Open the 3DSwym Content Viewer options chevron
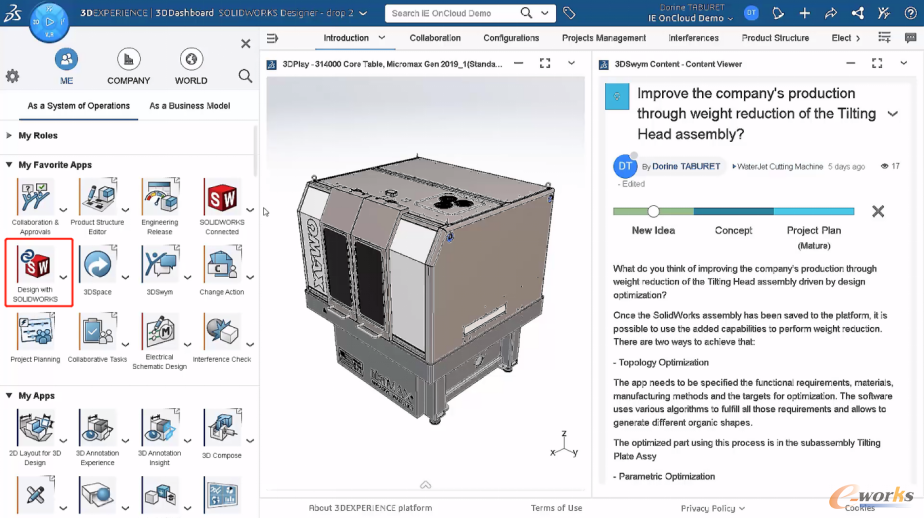Image resolution: width=924 pixels, height=519 pixels. click(x=903, y=63)
